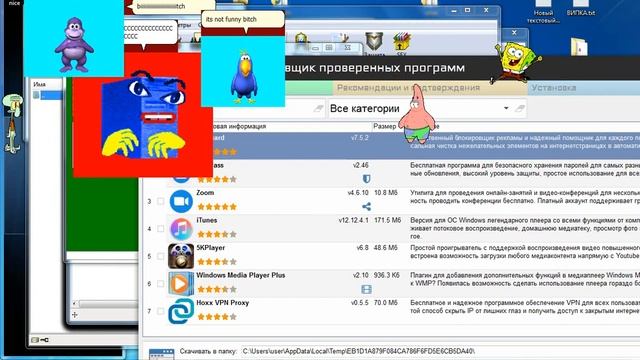Switch to the Рекомендации и подтверждения tab
The width and height of the screenshot is (640, 360).
pyautogui.click(x=431, y=88)
